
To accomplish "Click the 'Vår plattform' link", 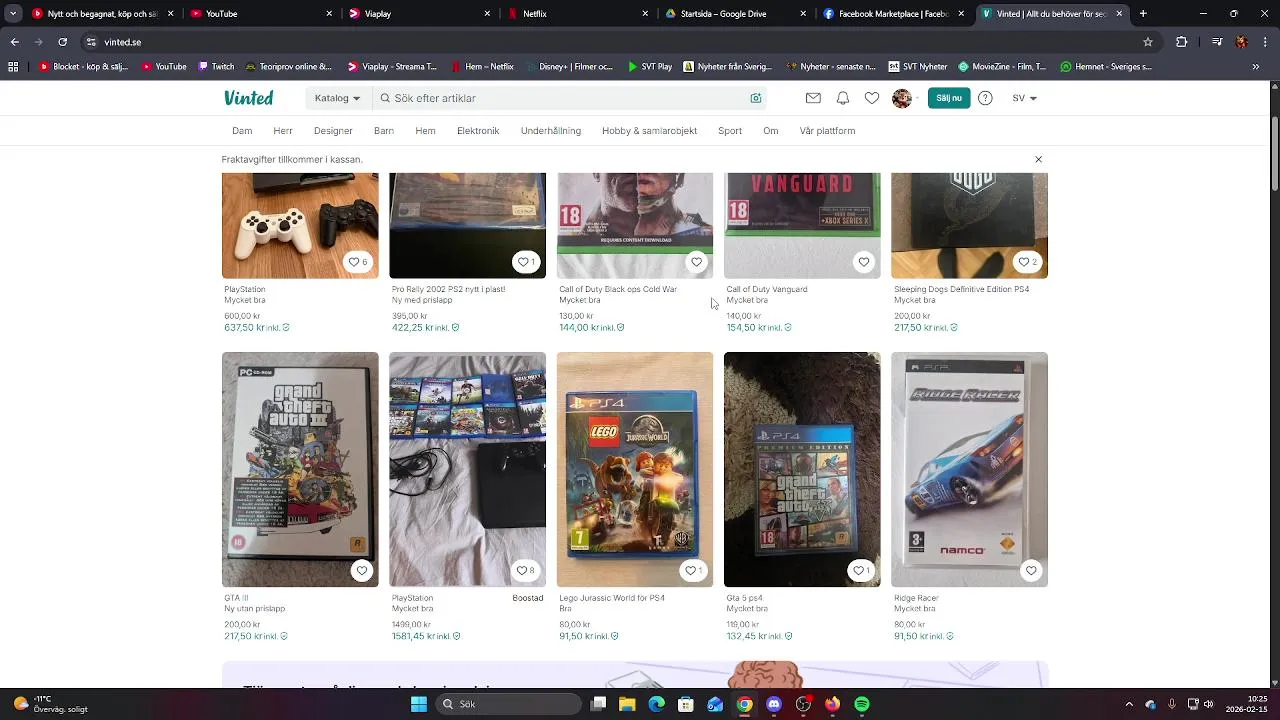I will (827, 131).
